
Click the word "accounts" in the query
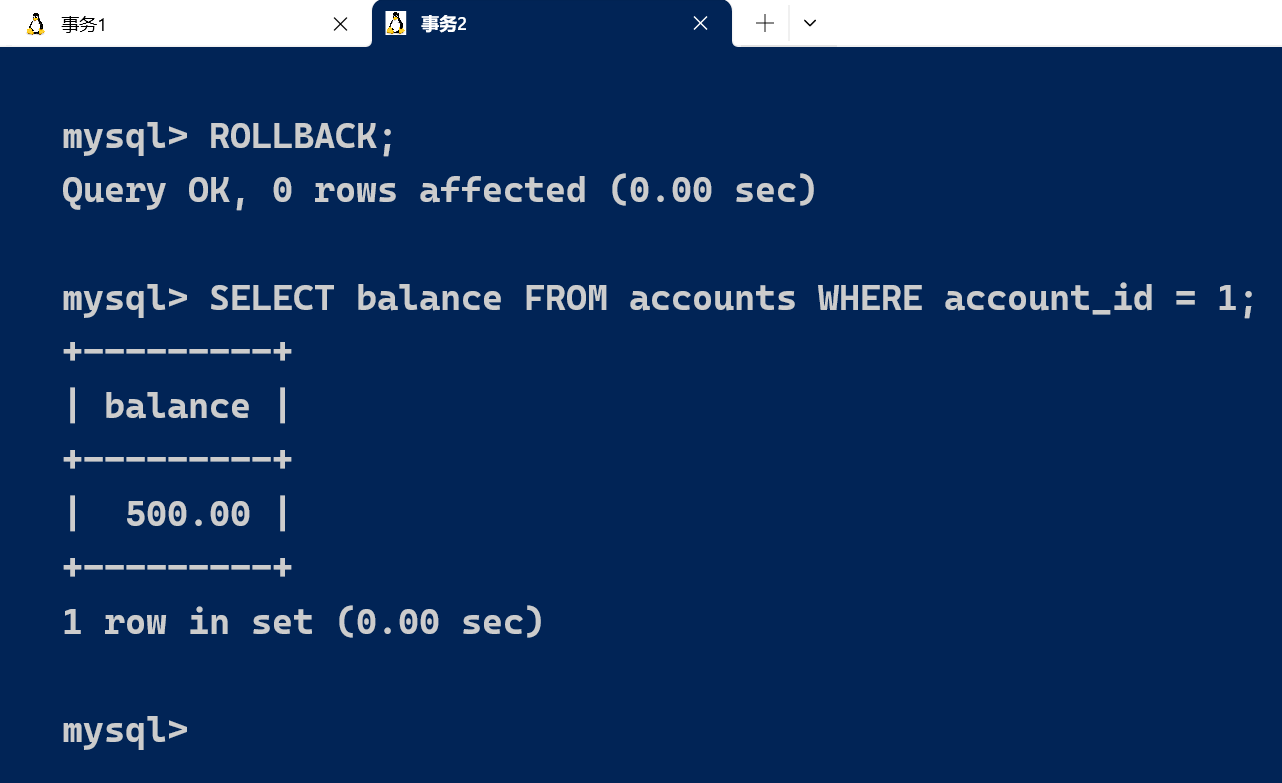tap(712, 298)
